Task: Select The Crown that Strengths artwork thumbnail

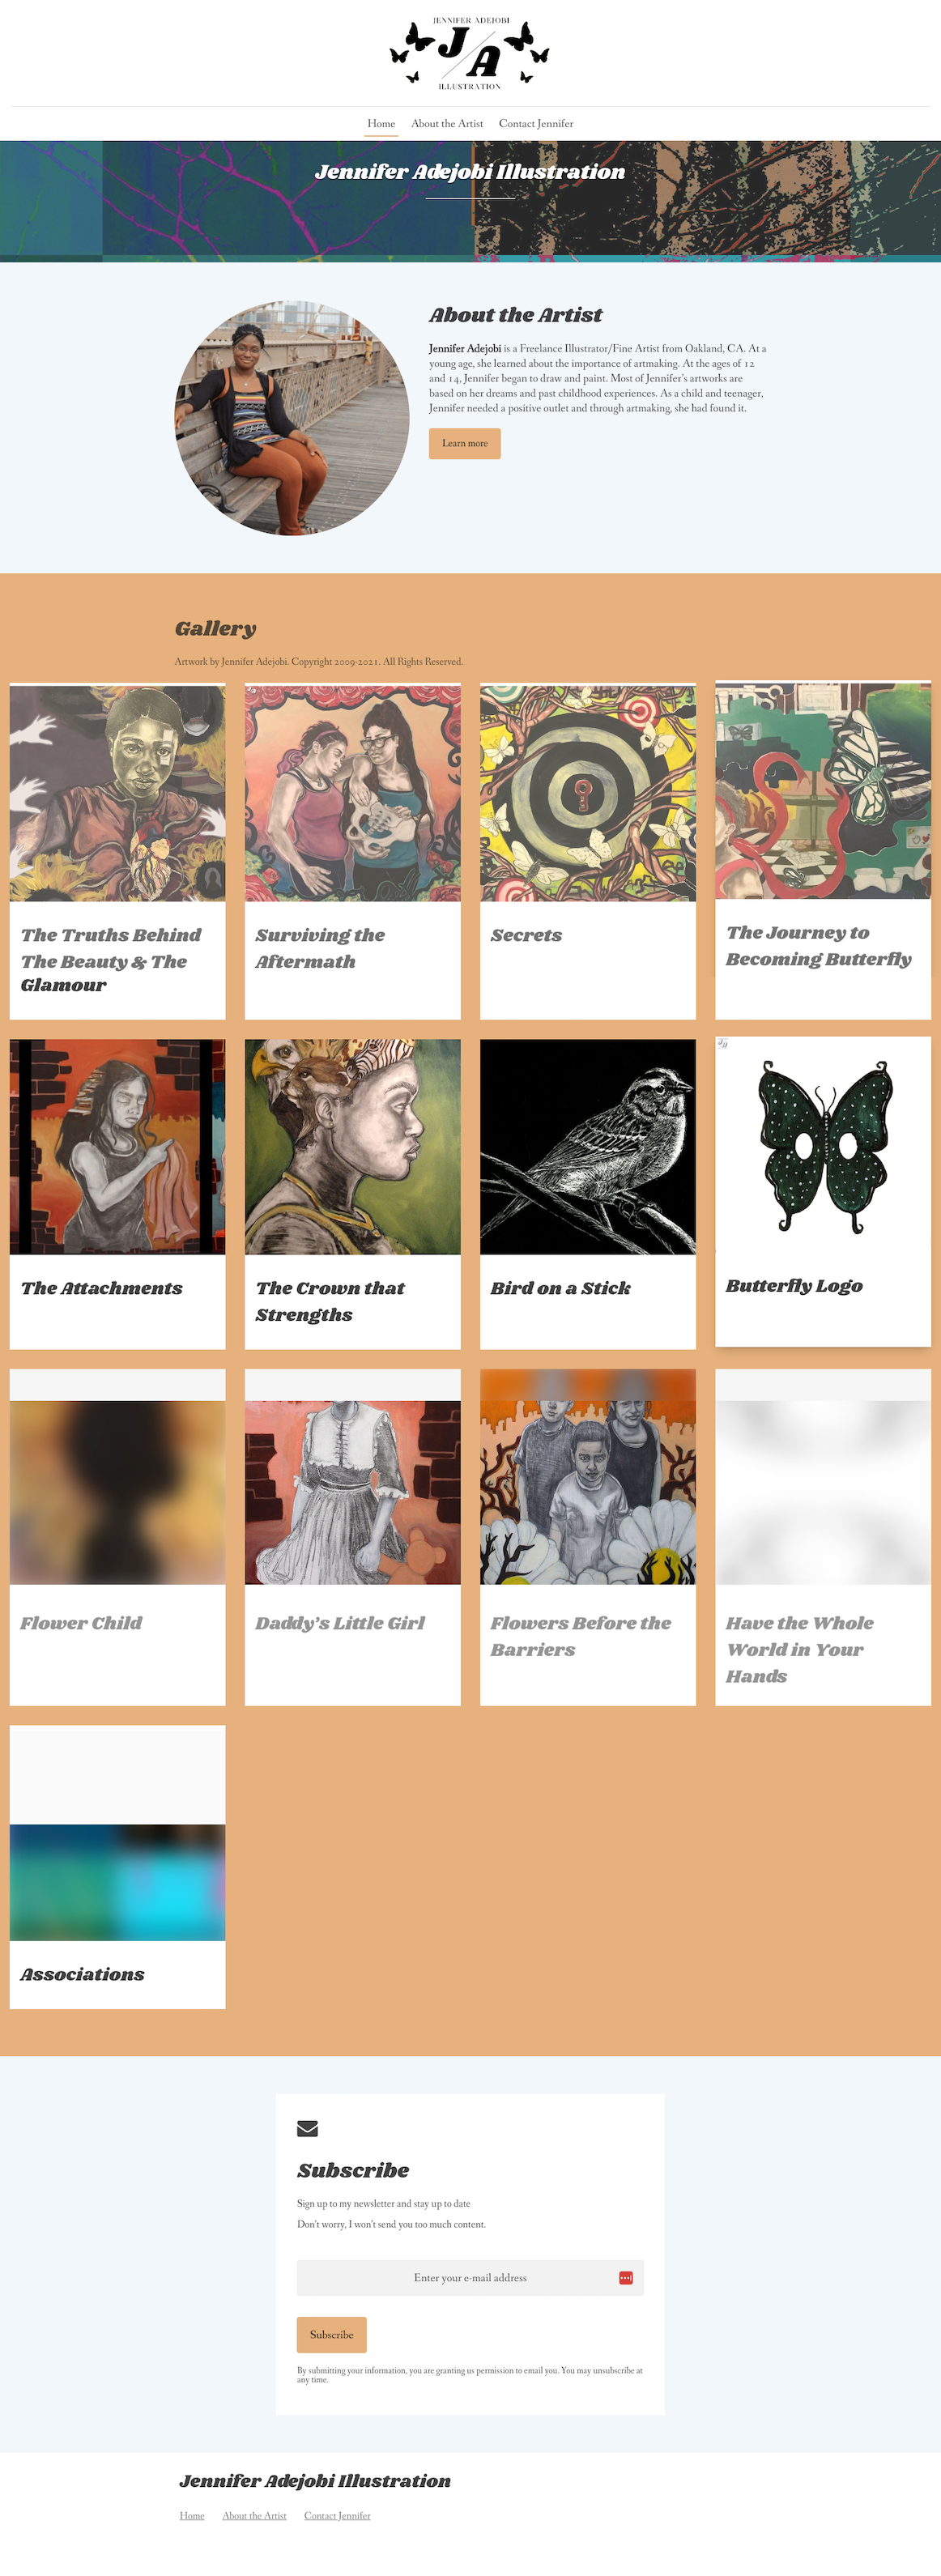Action: (x=353, y=1146)
